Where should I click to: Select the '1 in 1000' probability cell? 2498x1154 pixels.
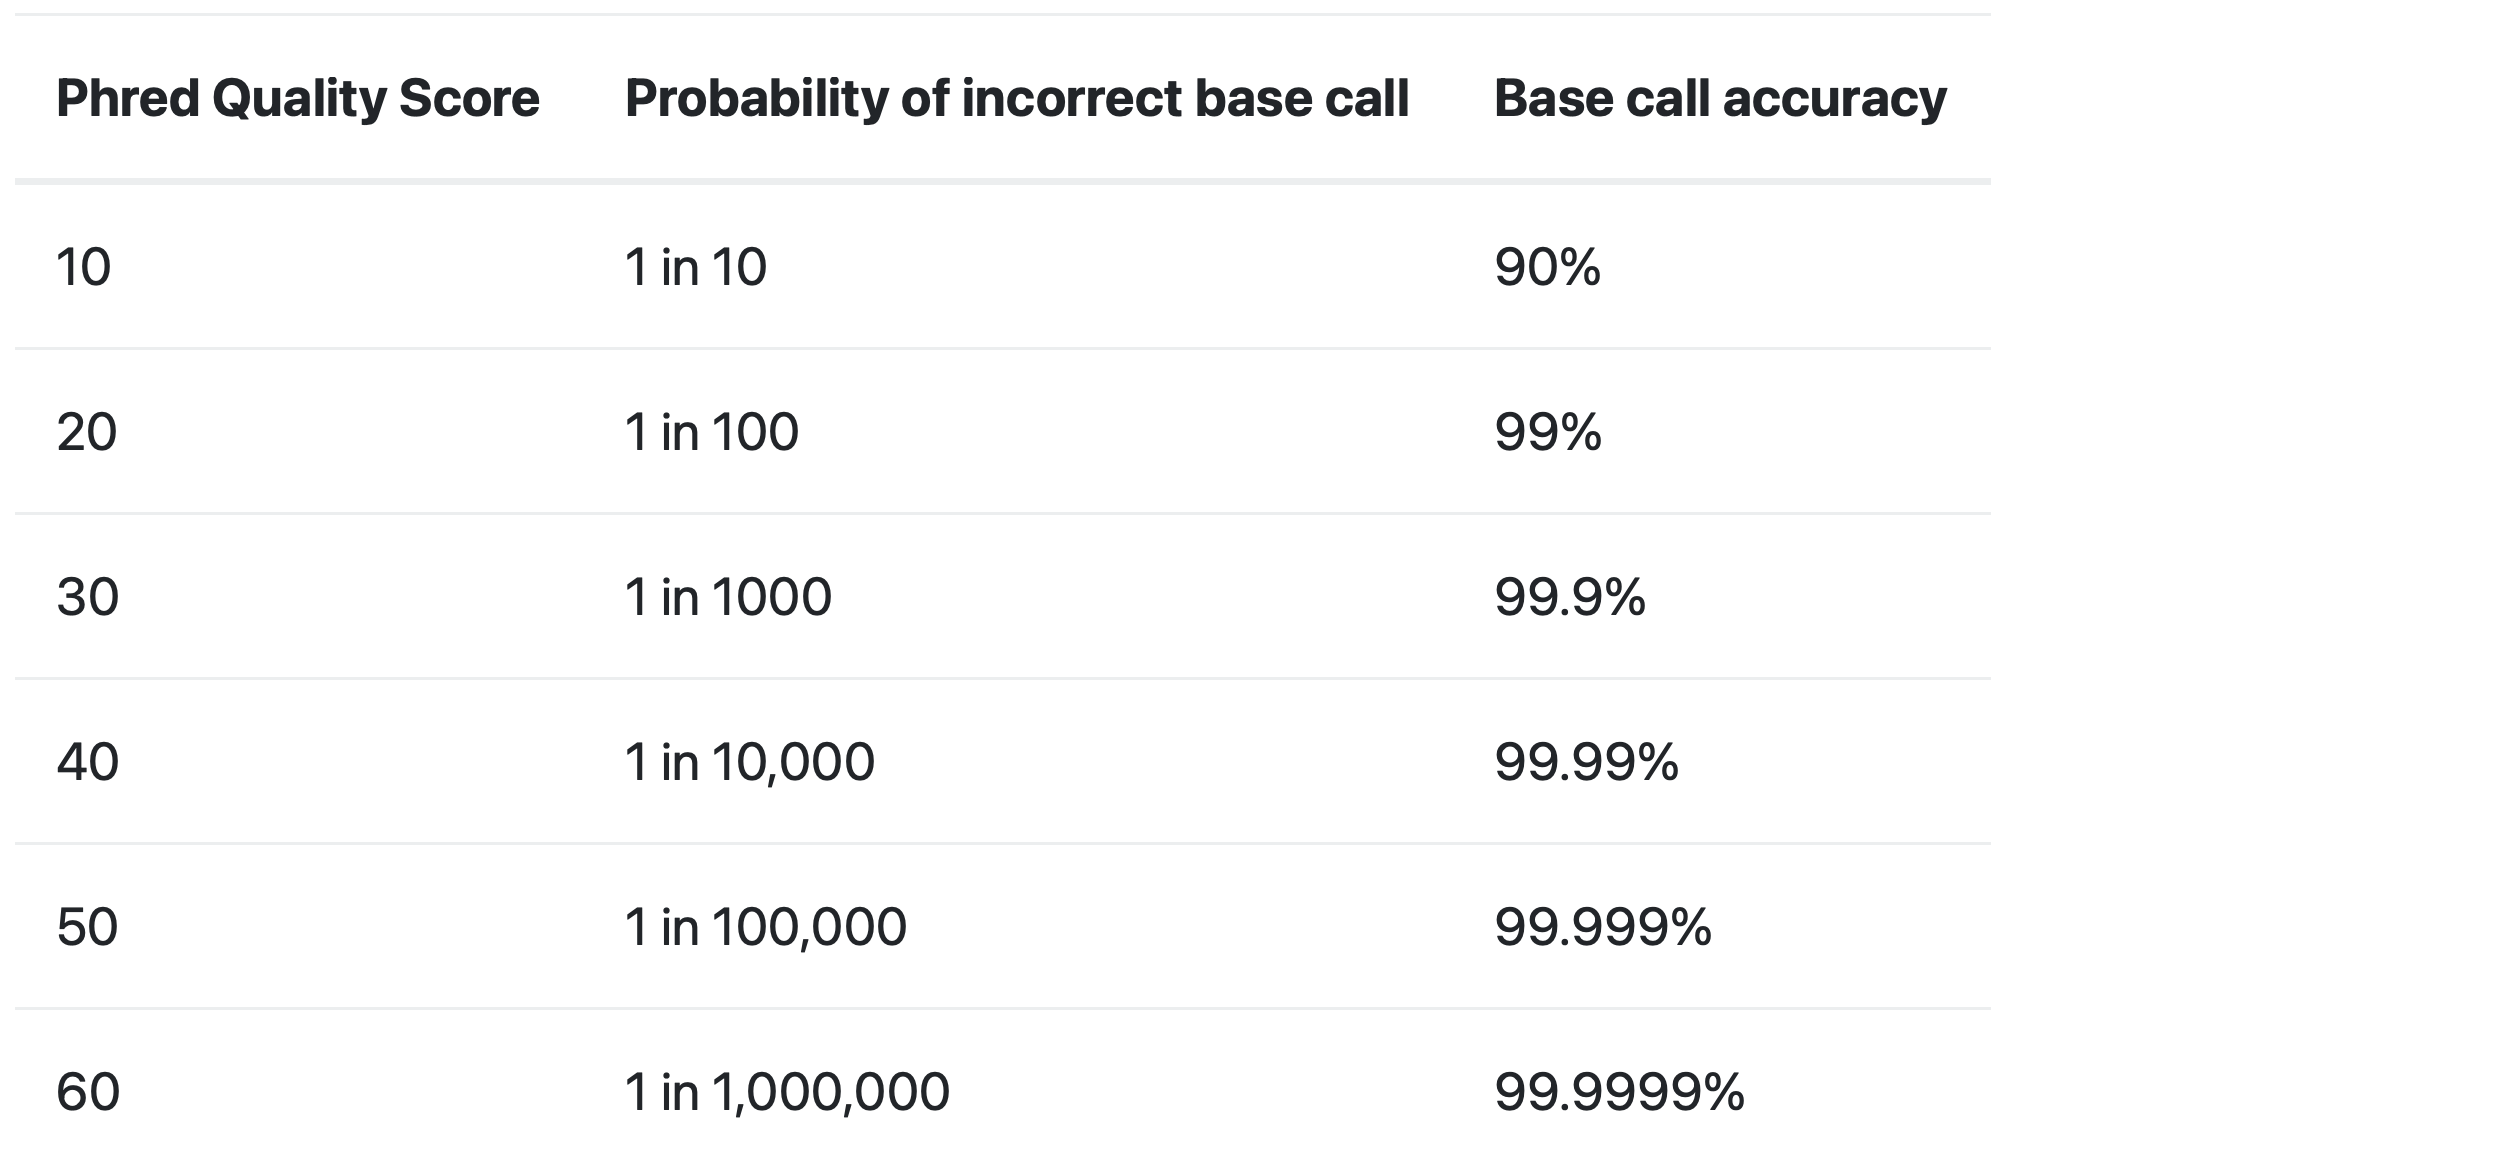click(x=727, y=597)
